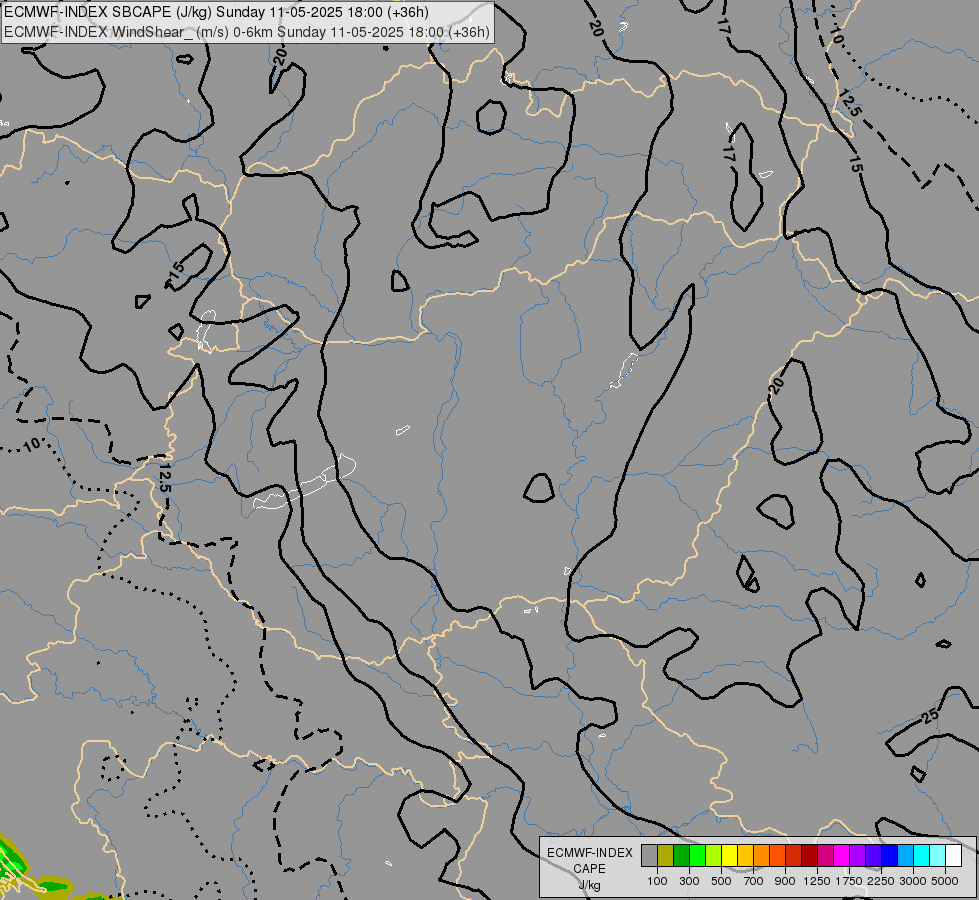This screenshot has height=900, width=979.
Task: Click the legend value 900
Action: 785,881
